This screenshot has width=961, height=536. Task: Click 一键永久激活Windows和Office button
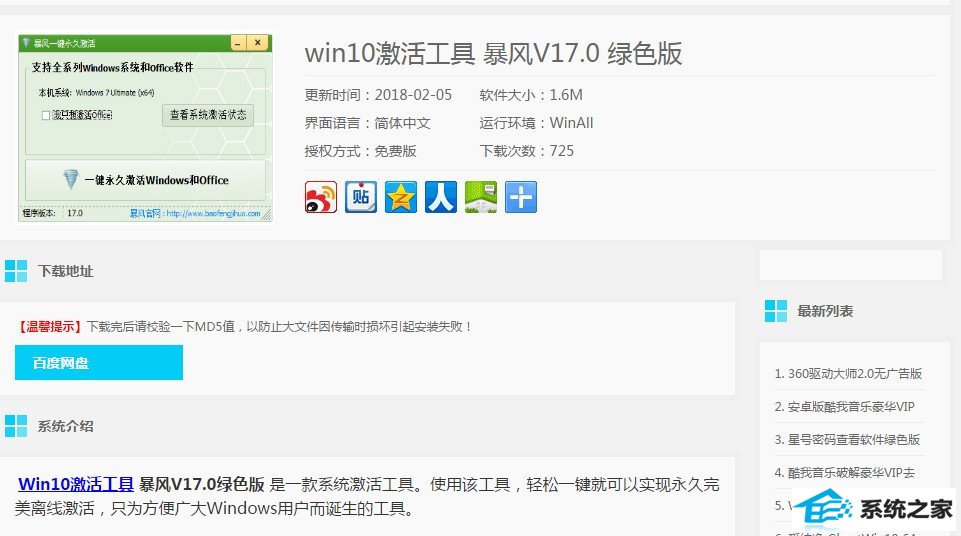point(145,180)
